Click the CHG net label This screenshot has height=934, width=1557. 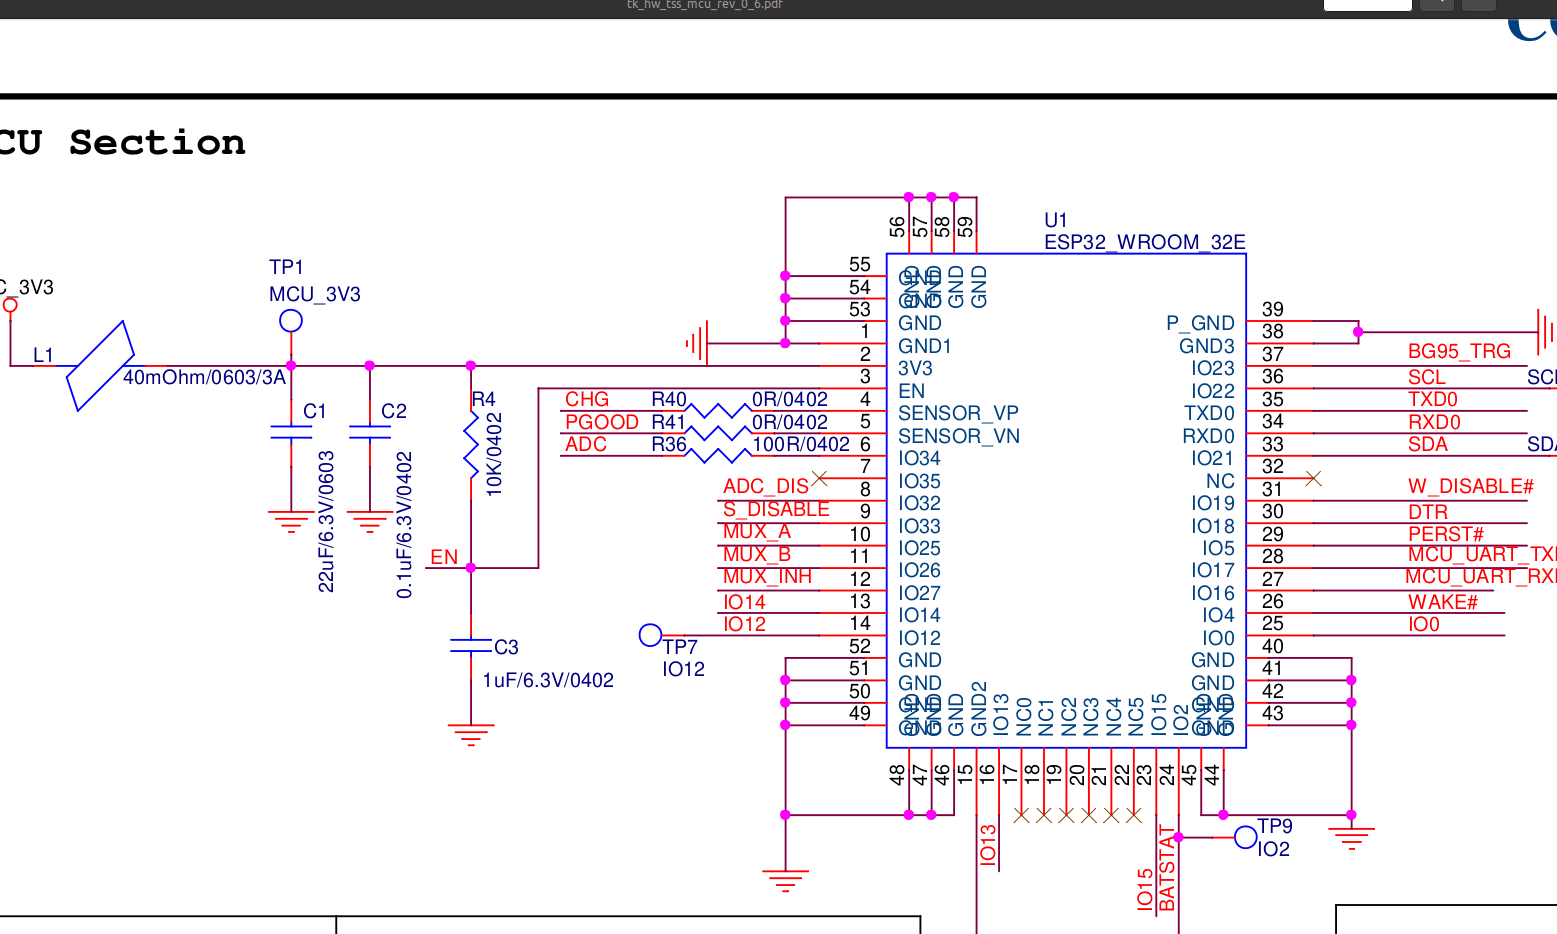pyautogui.click(x=587, y=399)
